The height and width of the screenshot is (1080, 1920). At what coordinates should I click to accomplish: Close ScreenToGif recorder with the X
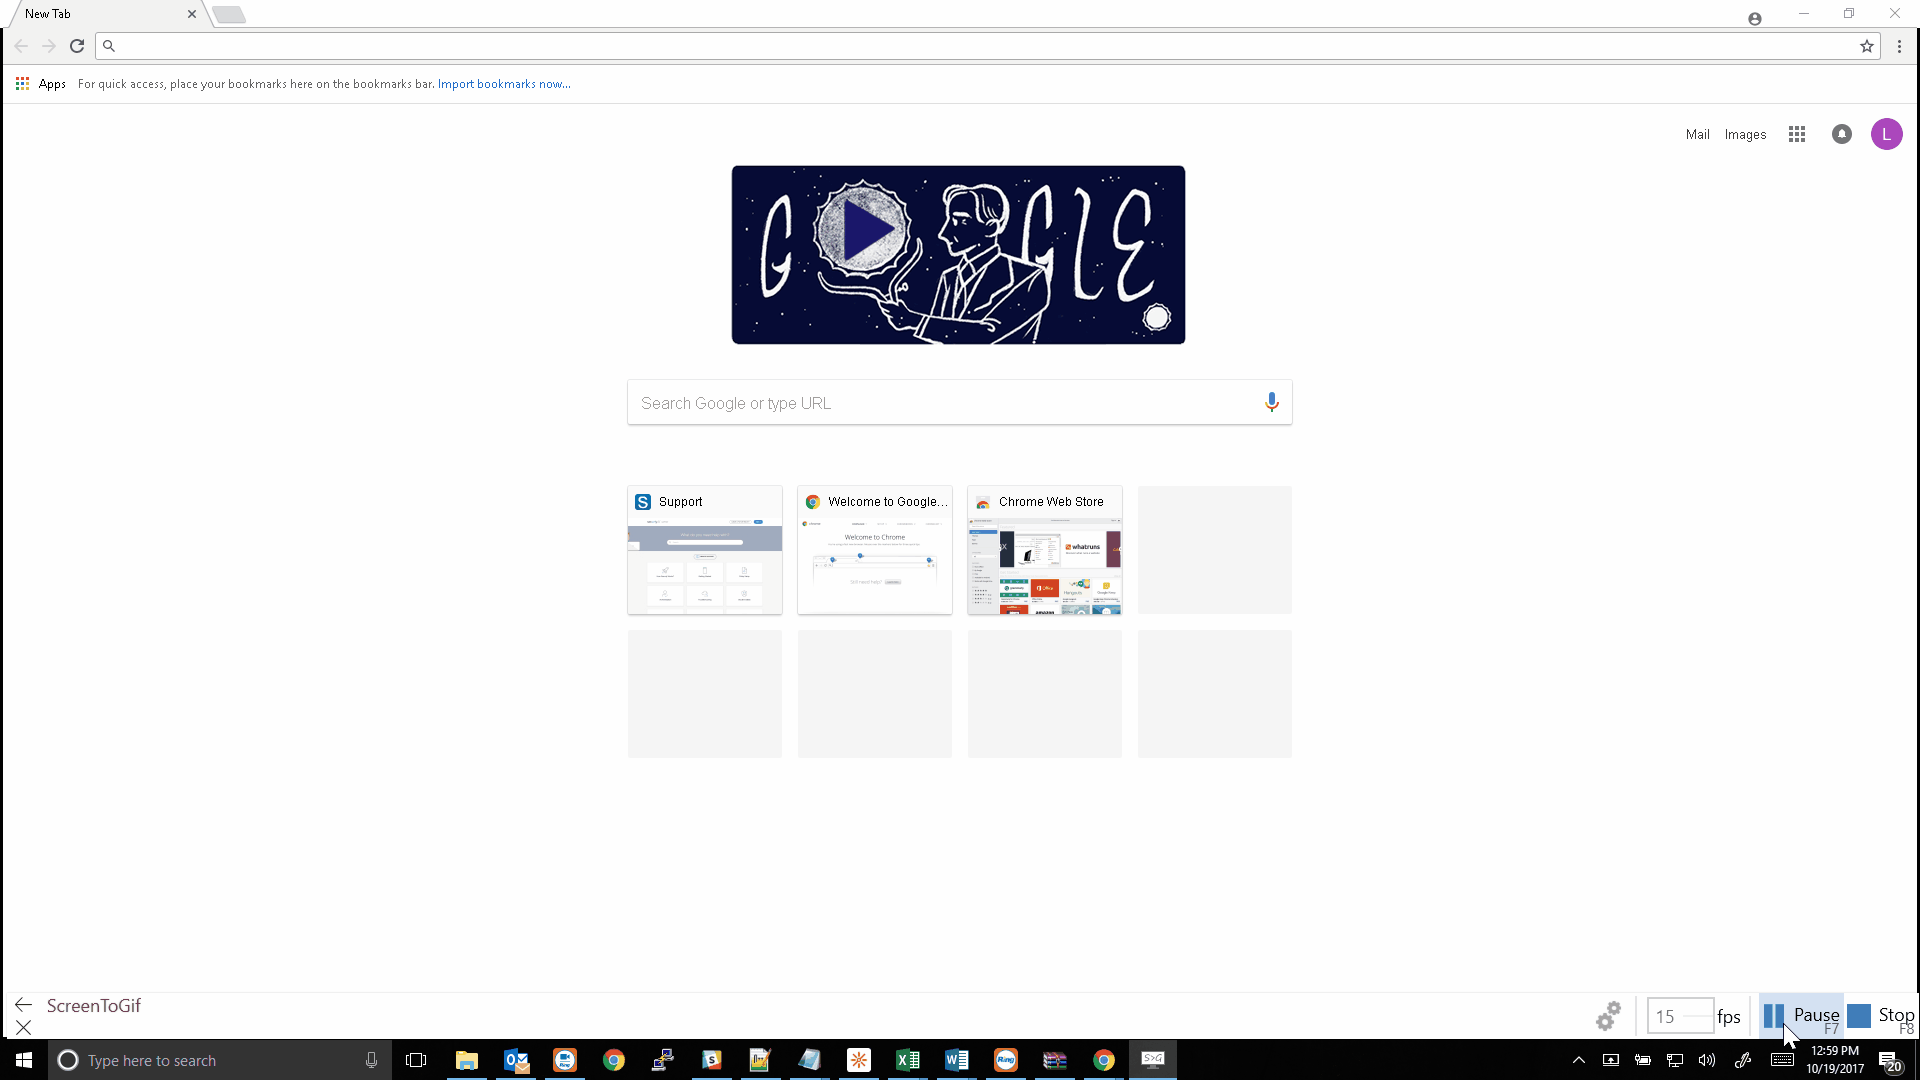(24, 1027)
